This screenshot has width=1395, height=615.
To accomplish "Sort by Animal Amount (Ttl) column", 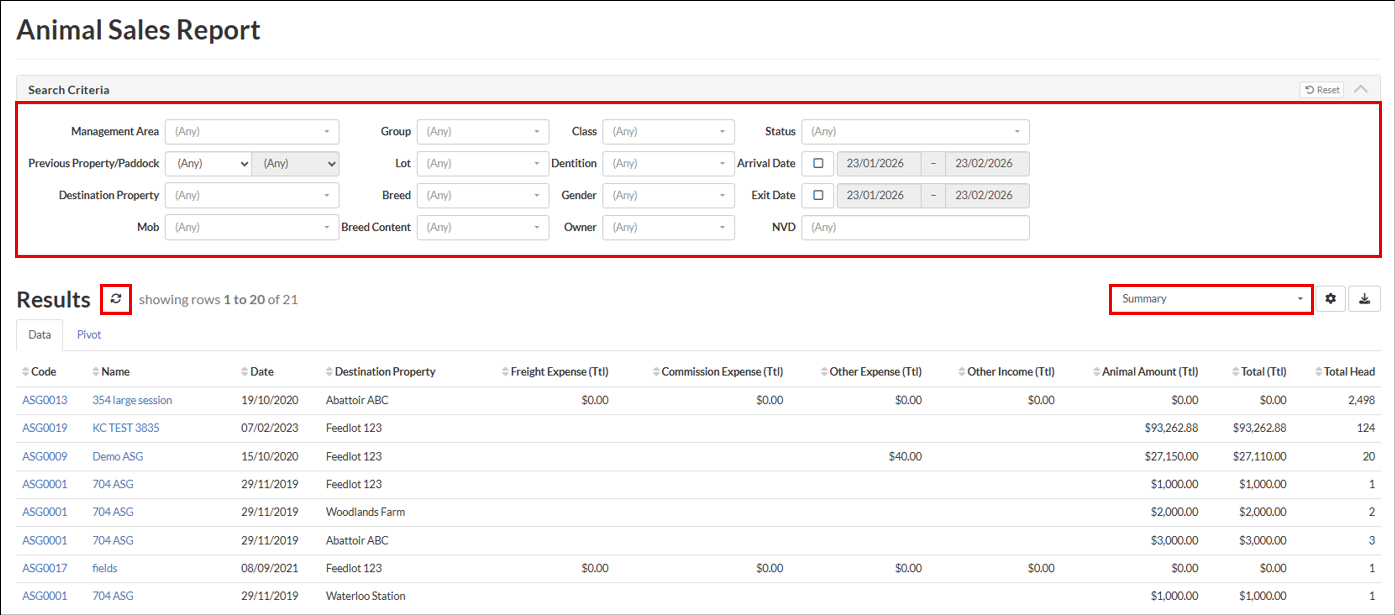I will tap(1149, 371).
